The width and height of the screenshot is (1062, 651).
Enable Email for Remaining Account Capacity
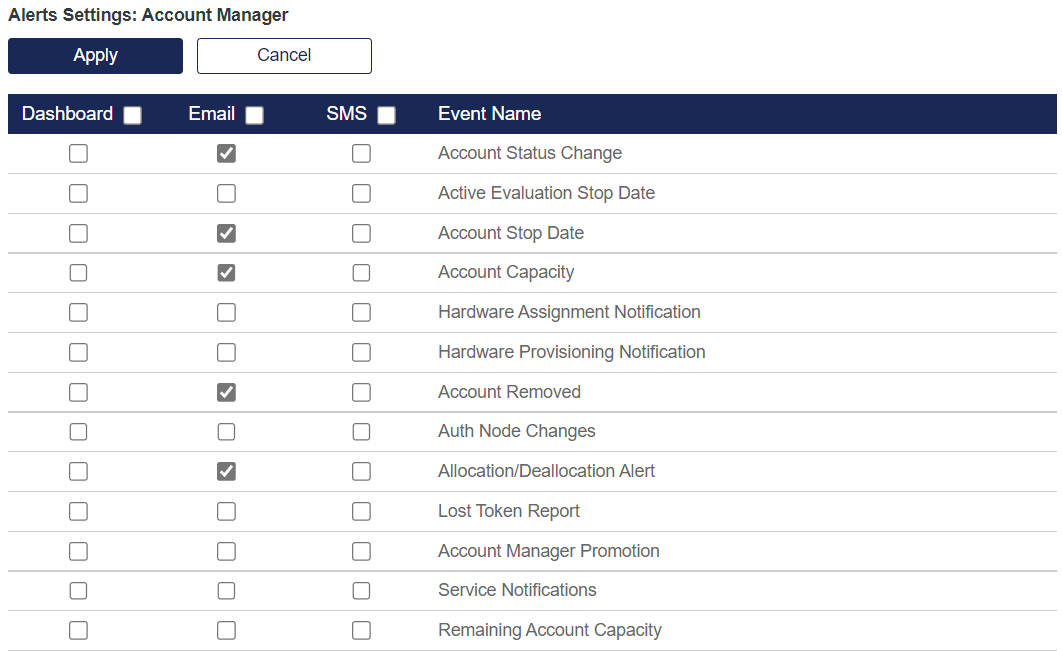click(227, 630)
